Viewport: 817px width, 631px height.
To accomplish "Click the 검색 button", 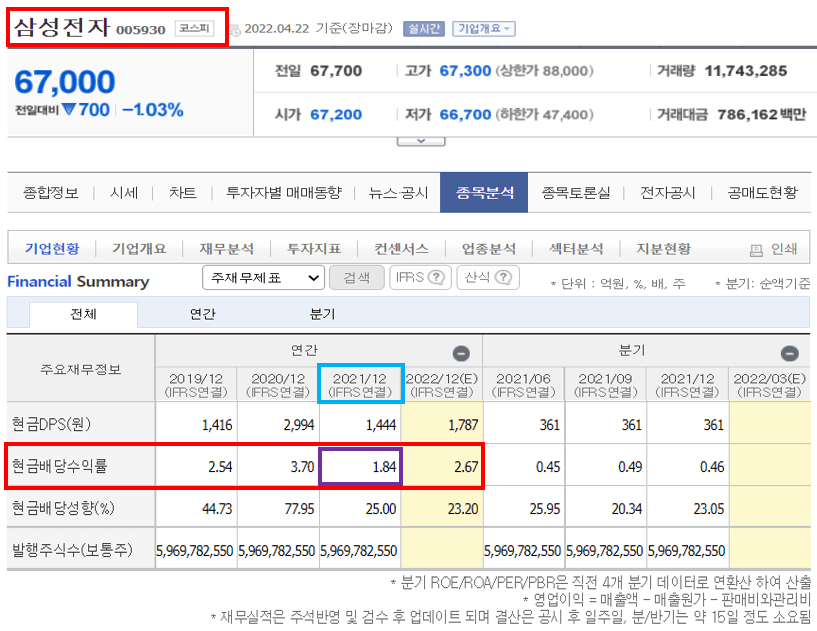I will coord(357,277).
